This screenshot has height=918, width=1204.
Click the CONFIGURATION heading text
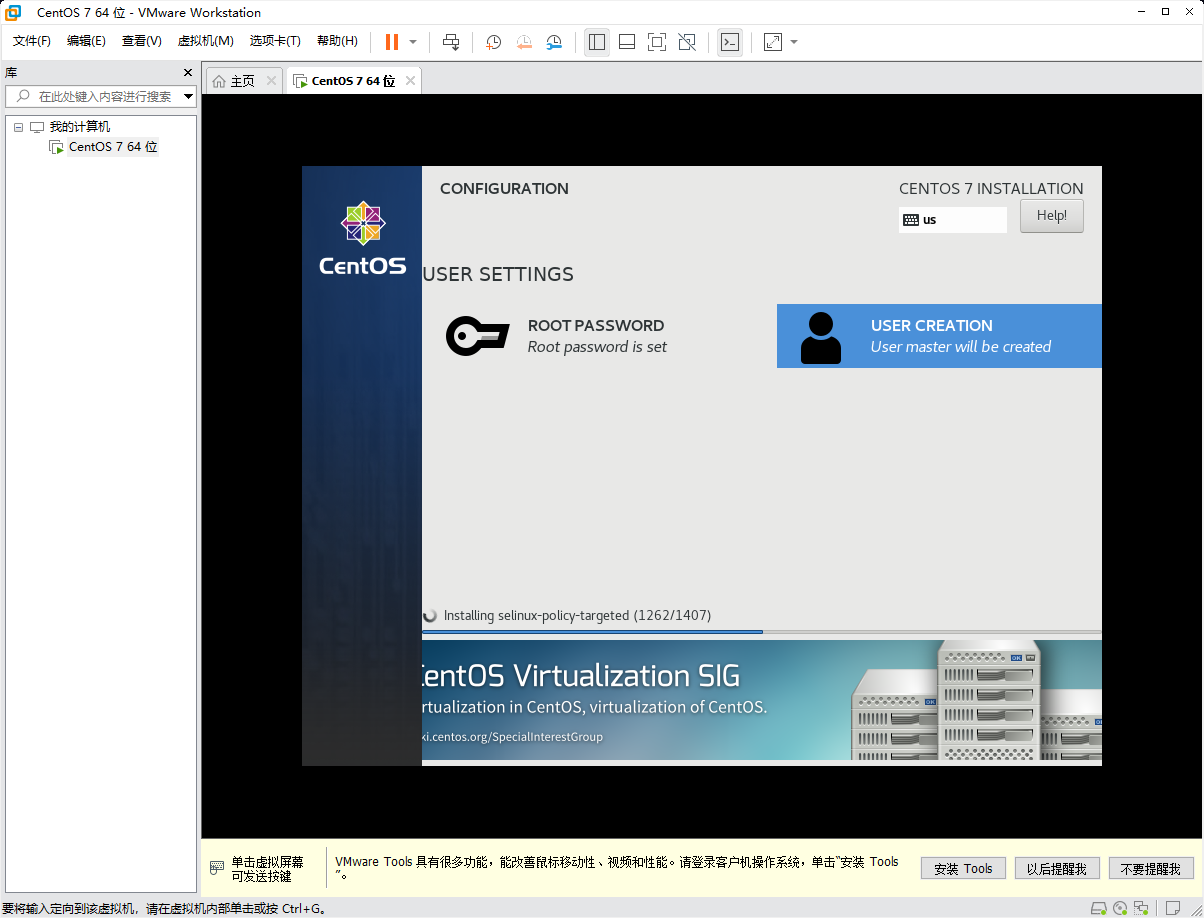(504, 188)
